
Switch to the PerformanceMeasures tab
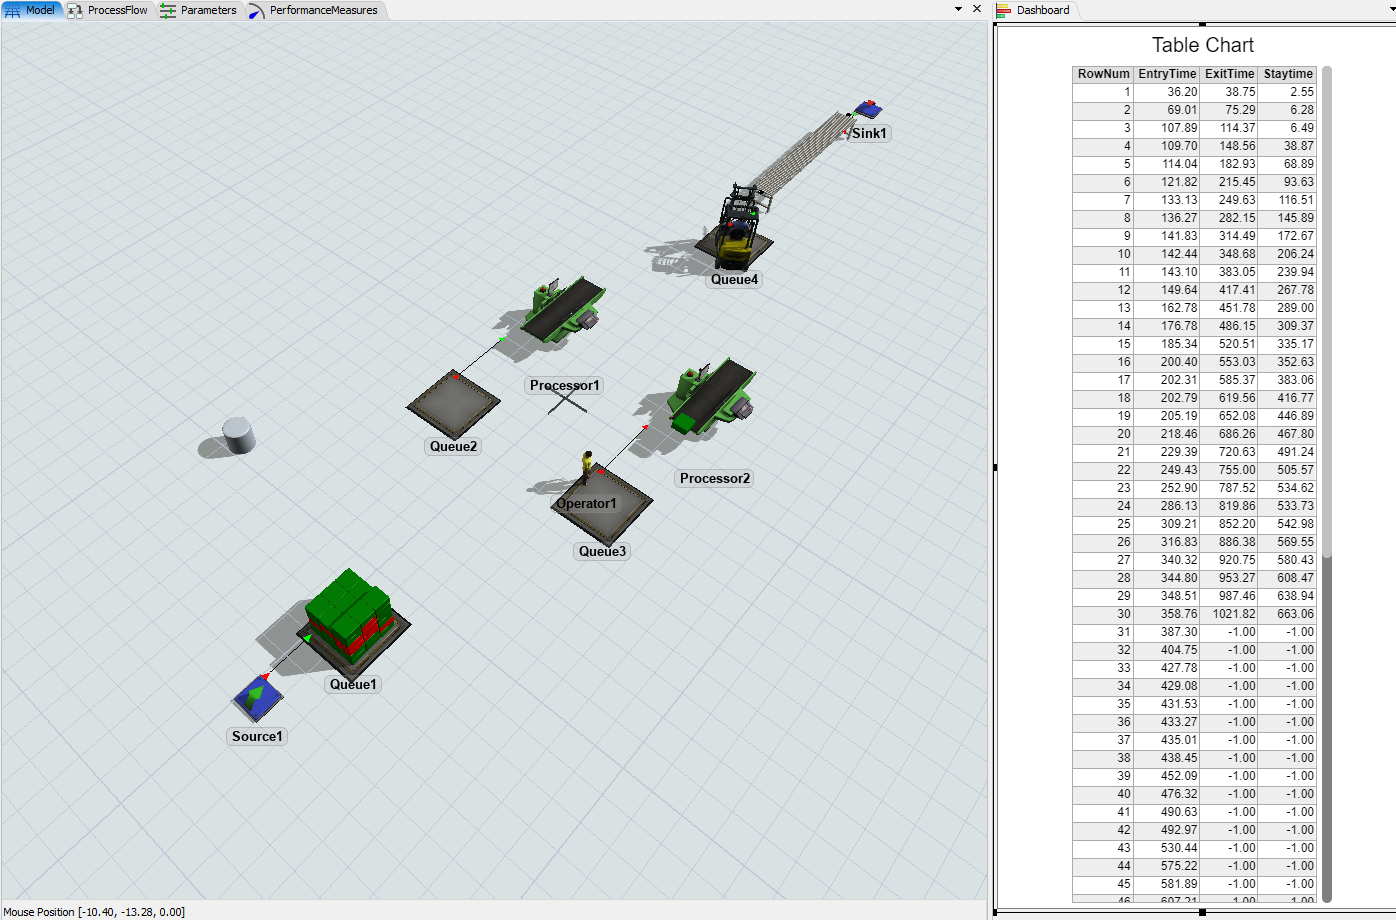(313, 10)
